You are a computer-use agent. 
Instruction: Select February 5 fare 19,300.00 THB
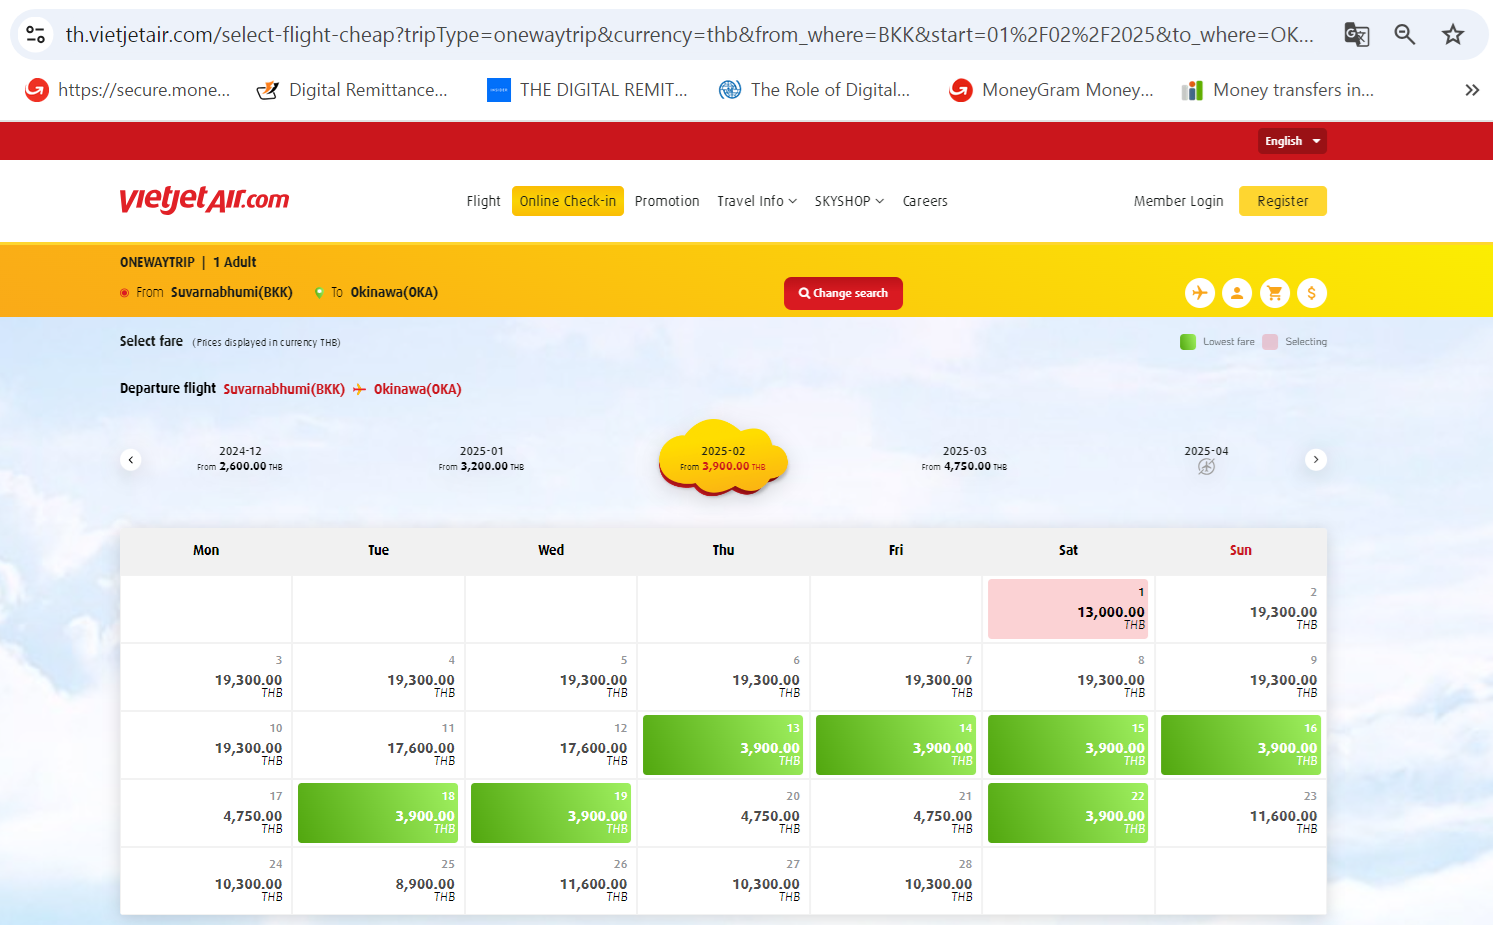coord(551,677)
